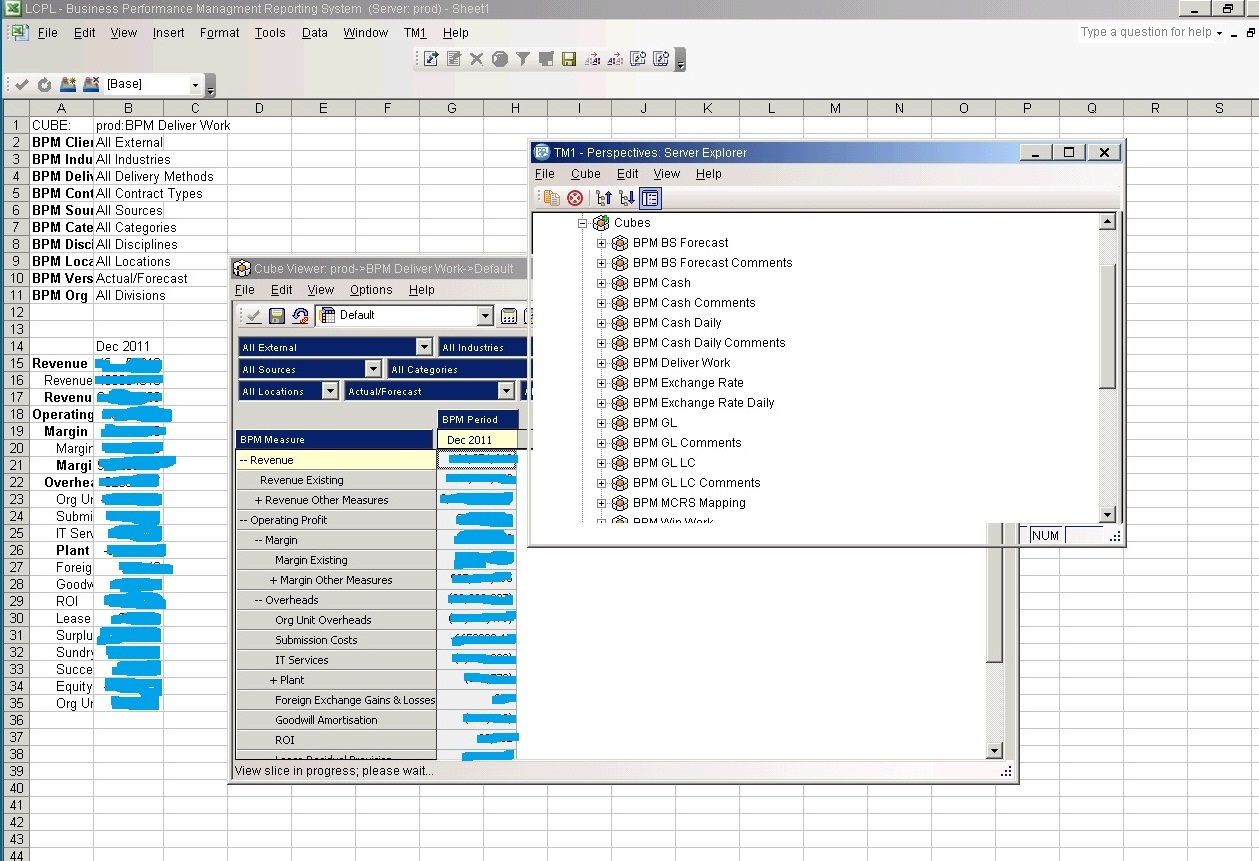Open the [Base] sandbox dropdown

point(195,85)
